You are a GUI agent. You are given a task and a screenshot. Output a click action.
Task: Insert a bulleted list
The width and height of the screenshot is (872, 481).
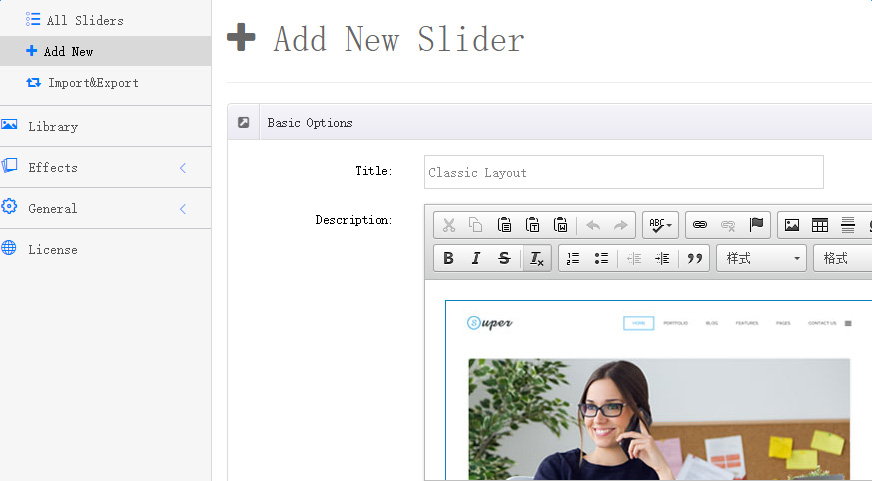coord(601,258)
